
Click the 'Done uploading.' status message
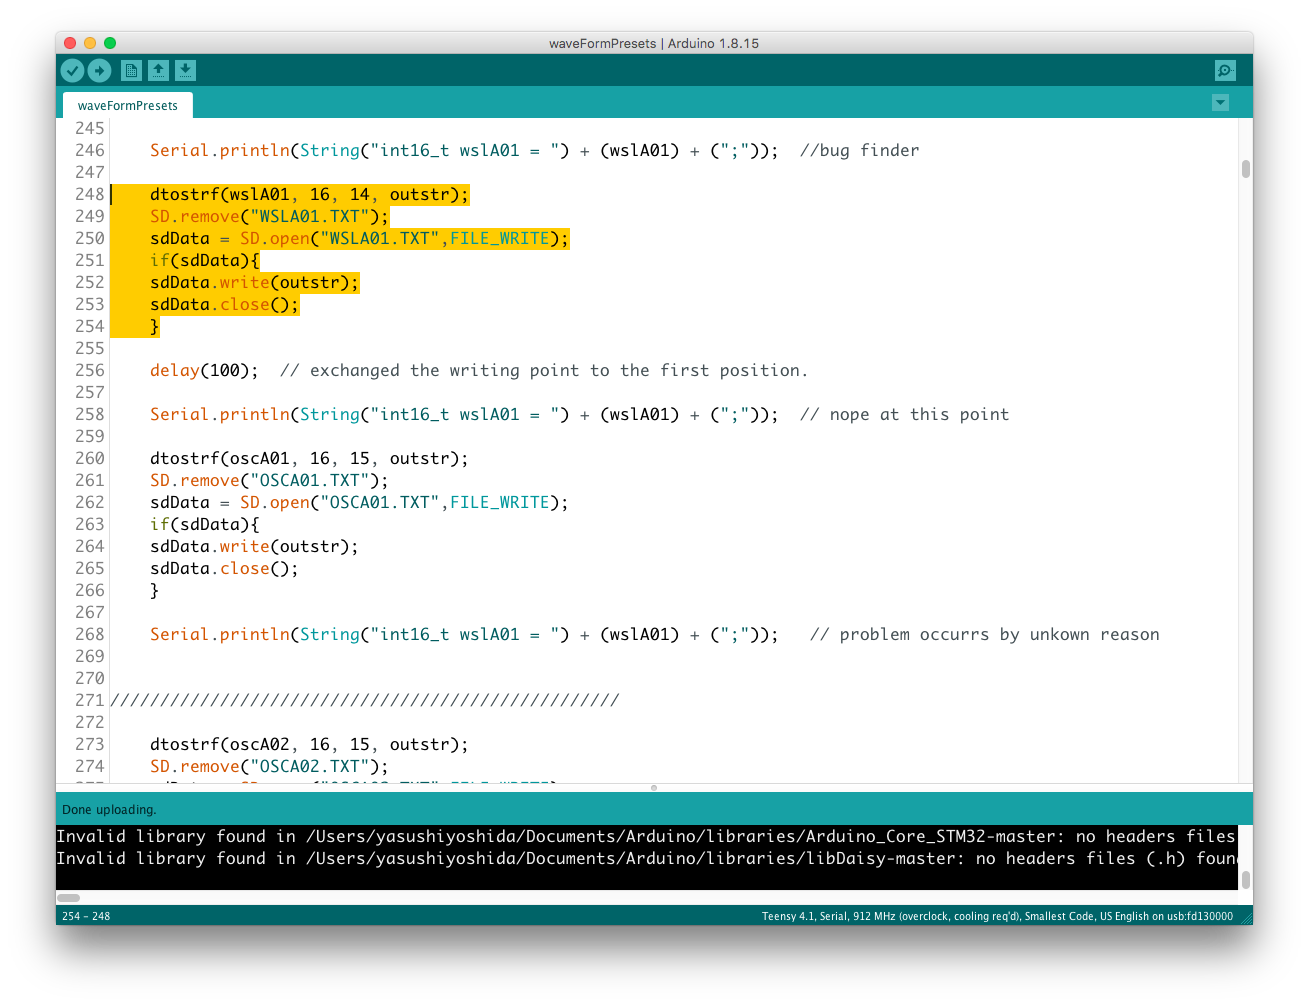pos(109,810)
